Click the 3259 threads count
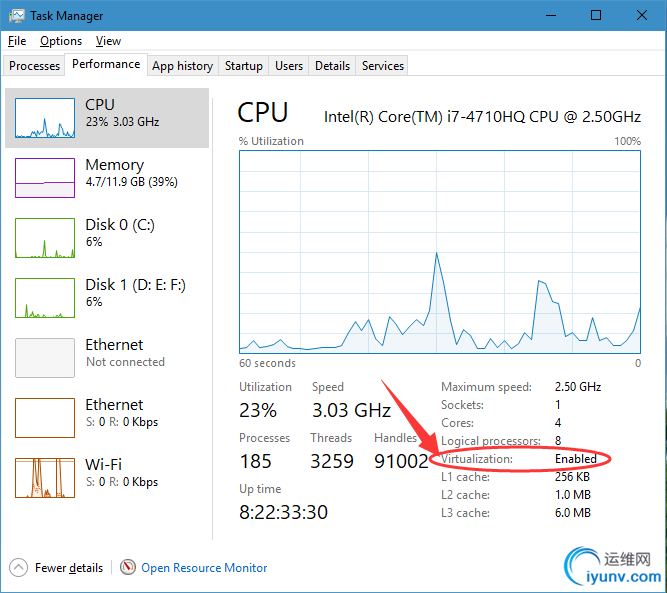The width and height of the screenshot is (667, 593). pos(332,462)
